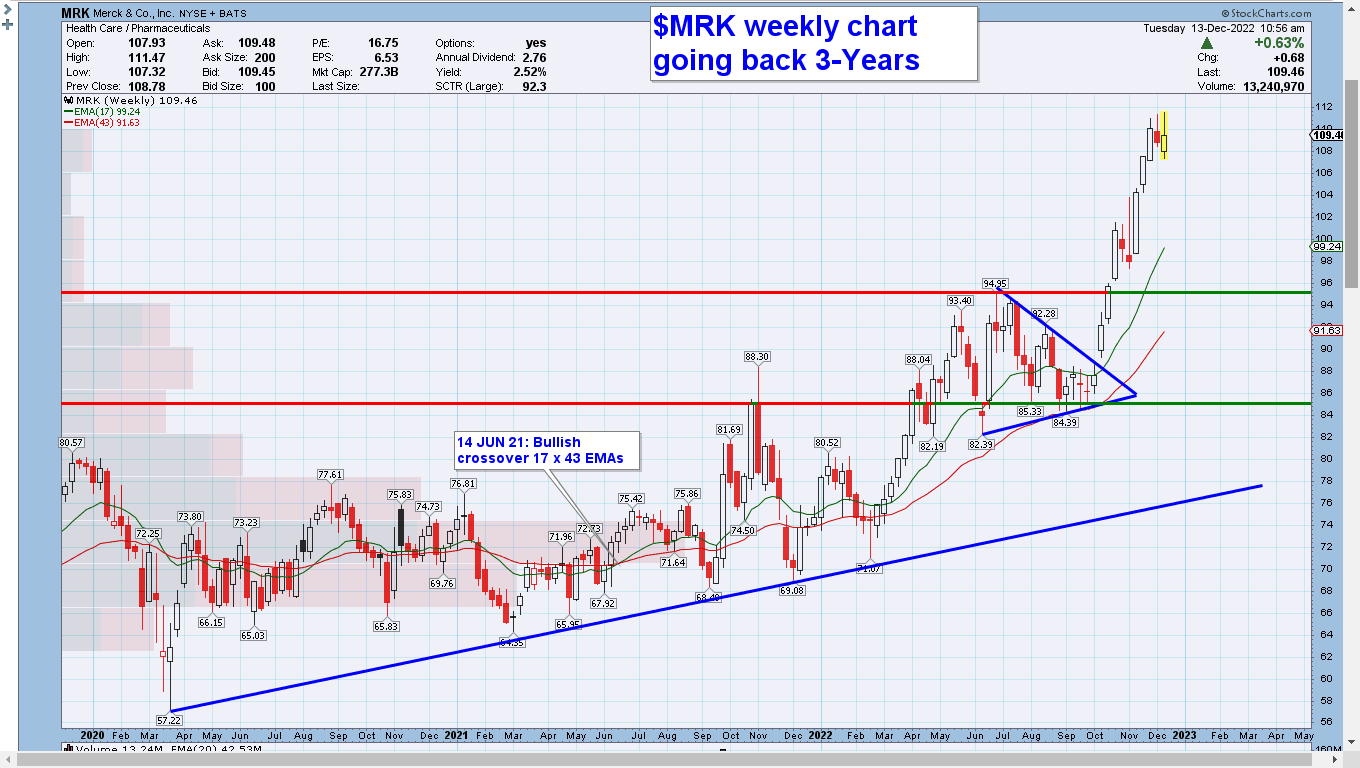Click the date Tuesday 13-Dec-2022
The width and height of the screenshot is (1360, 768).
tap(1199, 29)
